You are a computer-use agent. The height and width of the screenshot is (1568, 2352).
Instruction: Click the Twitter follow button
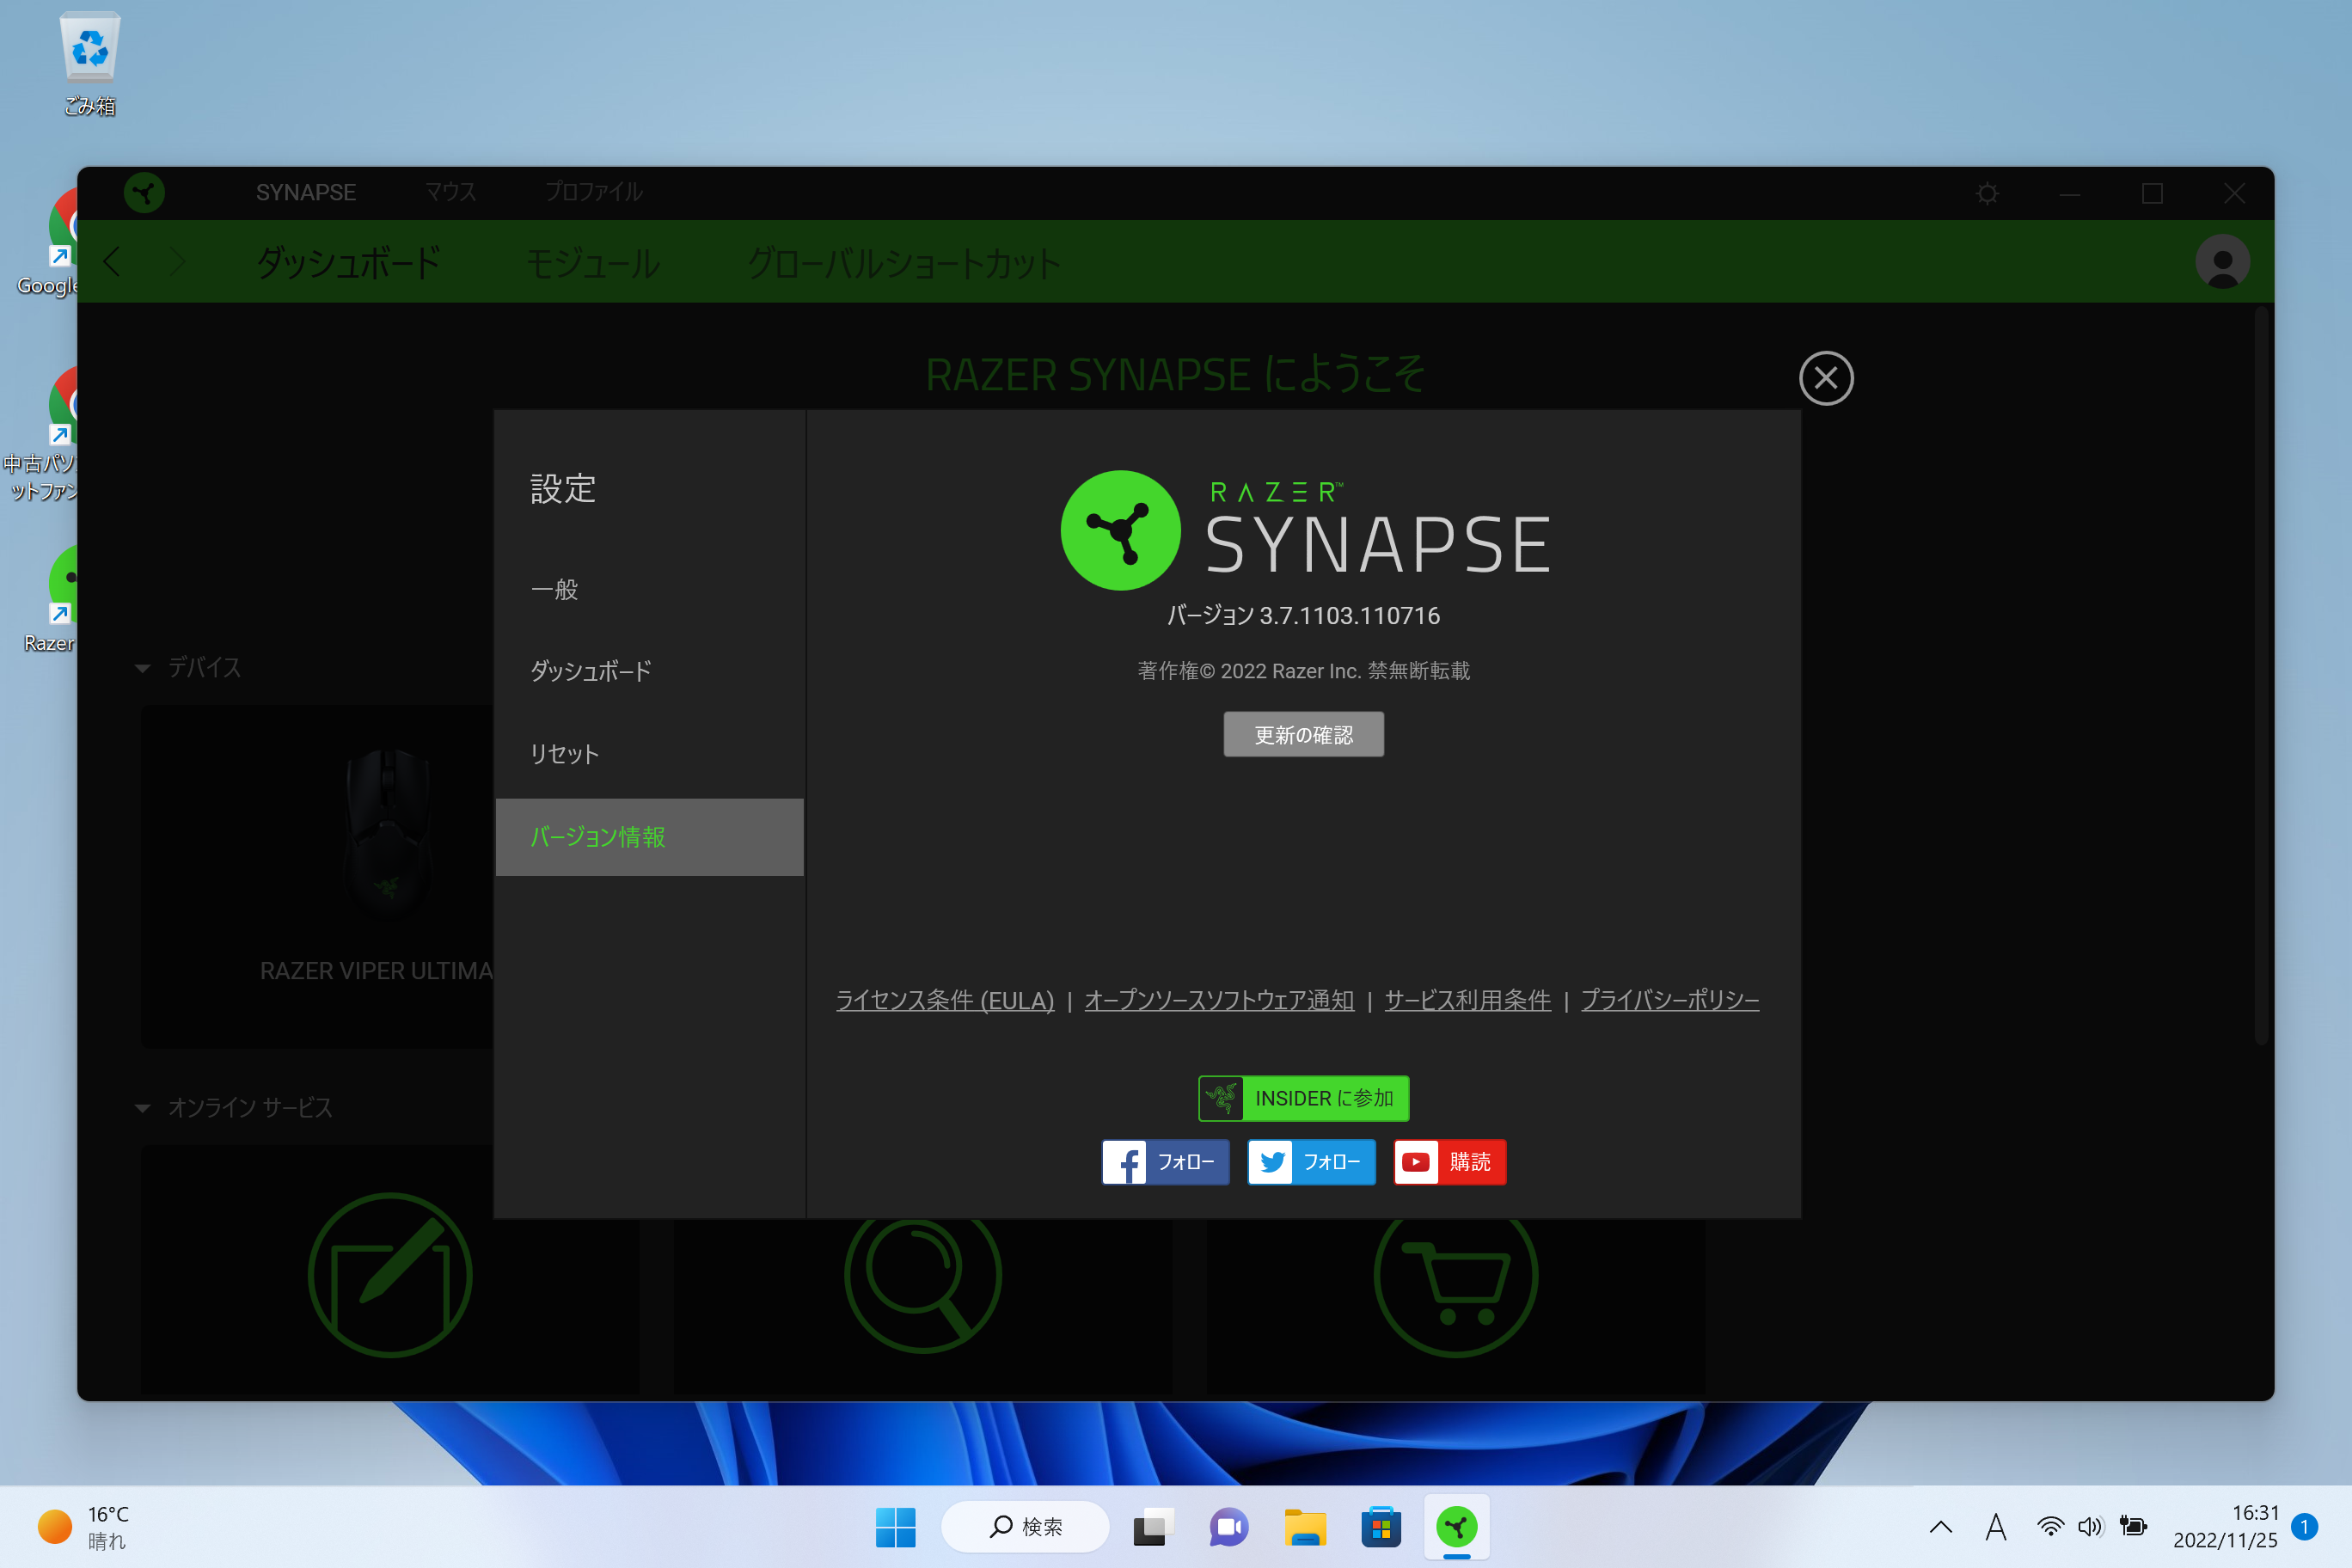pyautogui.click(x=1311, y=1162)
